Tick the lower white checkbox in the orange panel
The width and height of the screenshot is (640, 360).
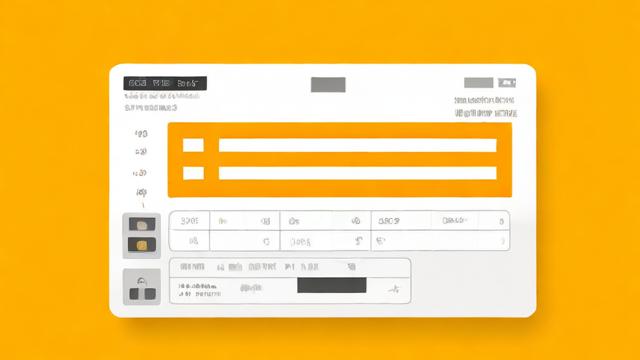coord(193,173)
